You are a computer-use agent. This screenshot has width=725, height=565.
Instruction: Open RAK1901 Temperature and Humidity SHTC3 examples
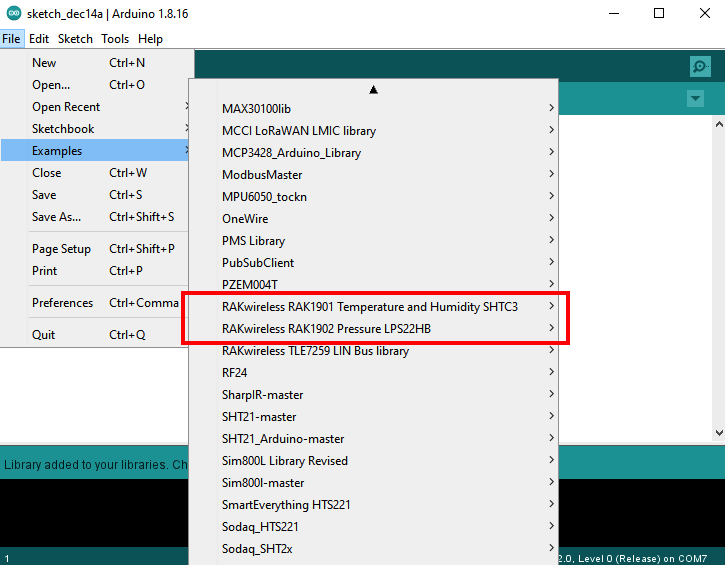(x=374, y=307)
